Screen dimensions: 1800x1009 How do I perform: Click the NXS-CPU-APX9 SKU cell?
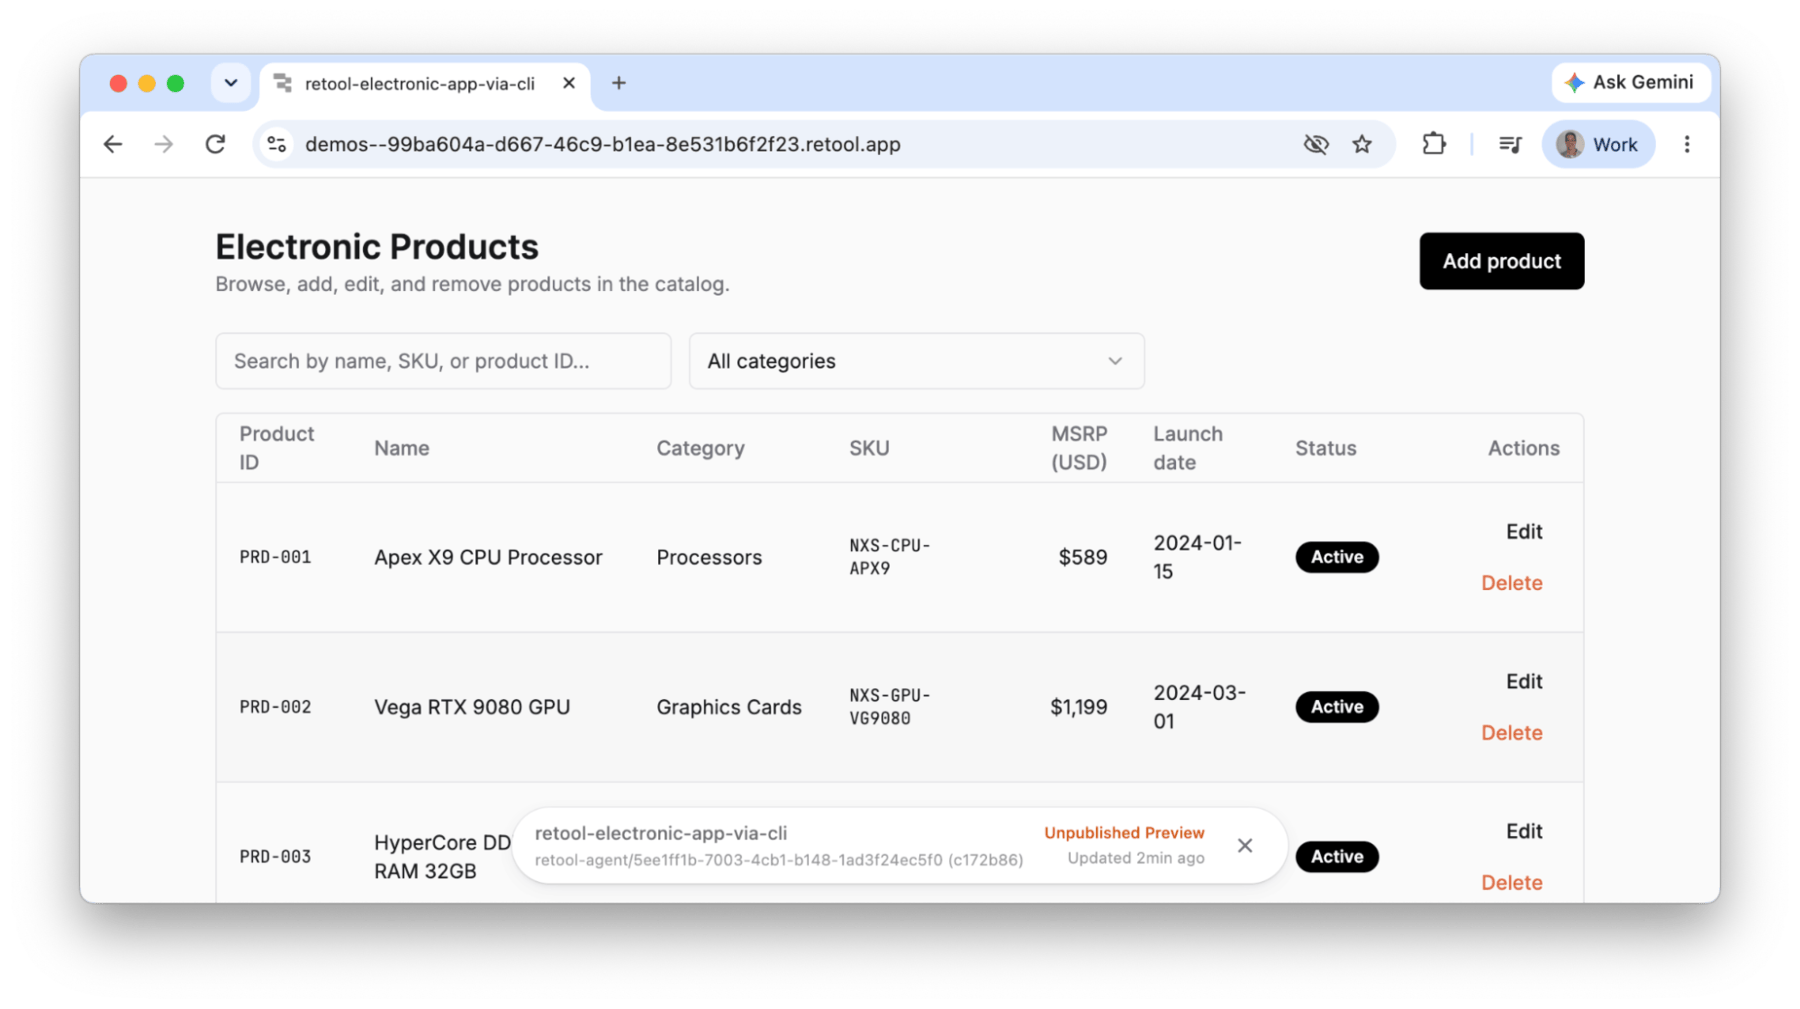pyautogui.click(x=890, y=557)
